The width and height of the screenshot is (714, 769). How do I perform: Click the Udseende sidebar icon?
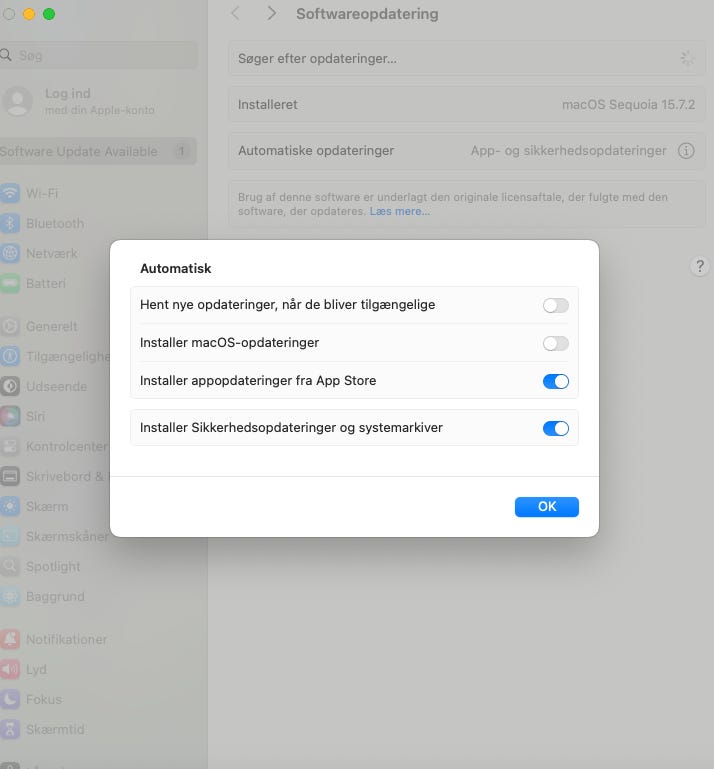click(10, 386)
